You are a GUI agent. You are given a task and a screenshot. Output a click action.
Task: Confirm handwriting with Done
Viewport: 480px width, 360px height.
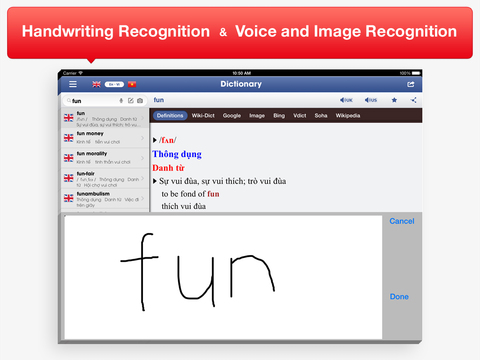click(x=399, y=297)
